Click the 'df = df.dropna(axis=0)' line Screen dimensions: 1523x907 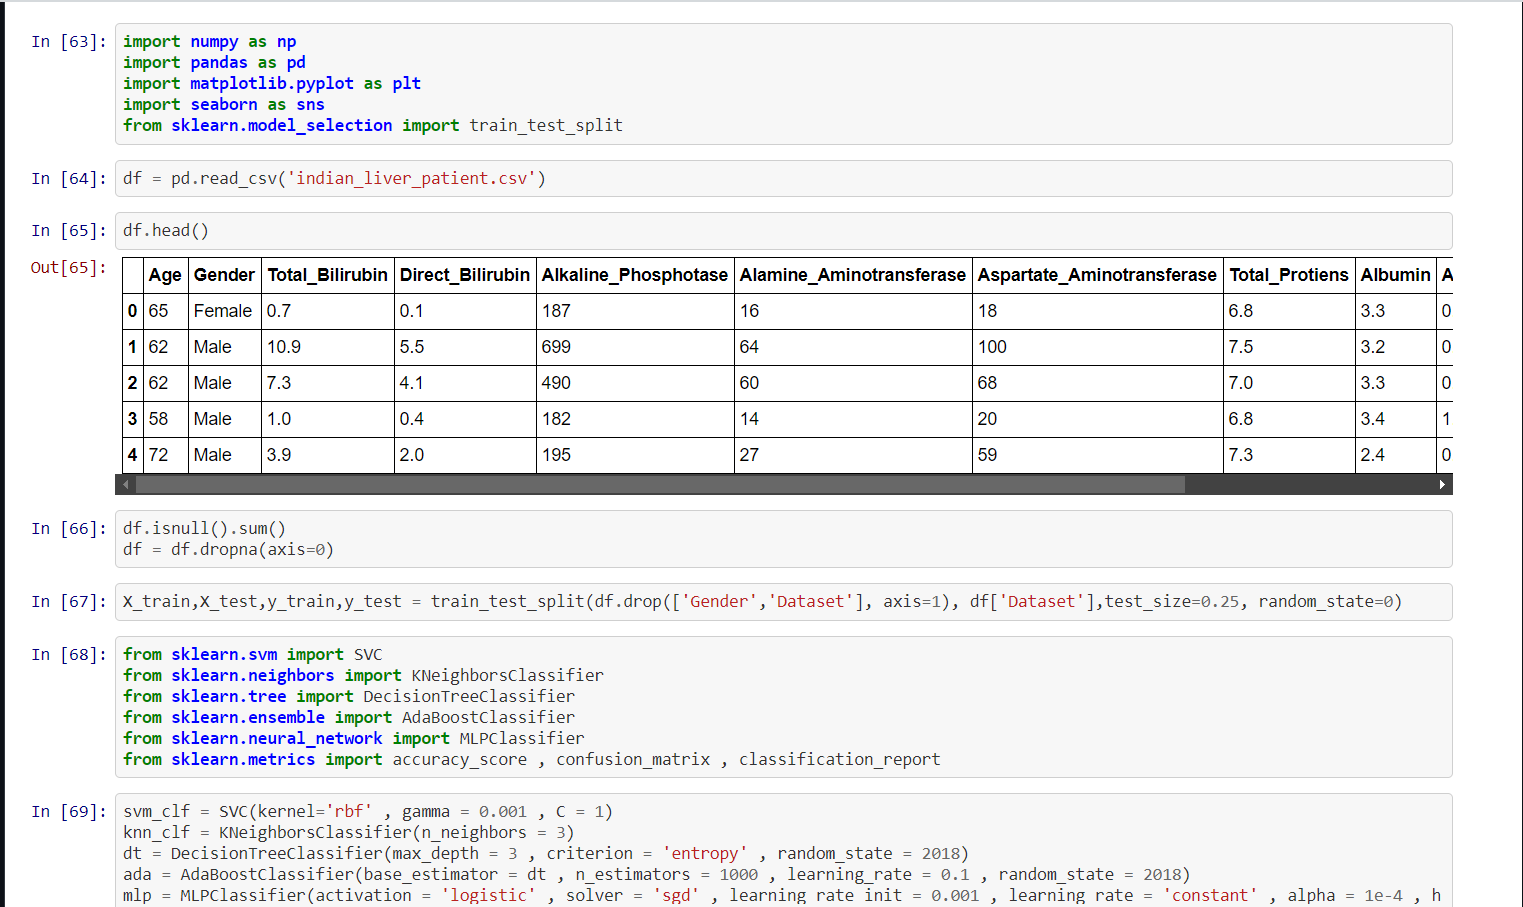[228, 550]
